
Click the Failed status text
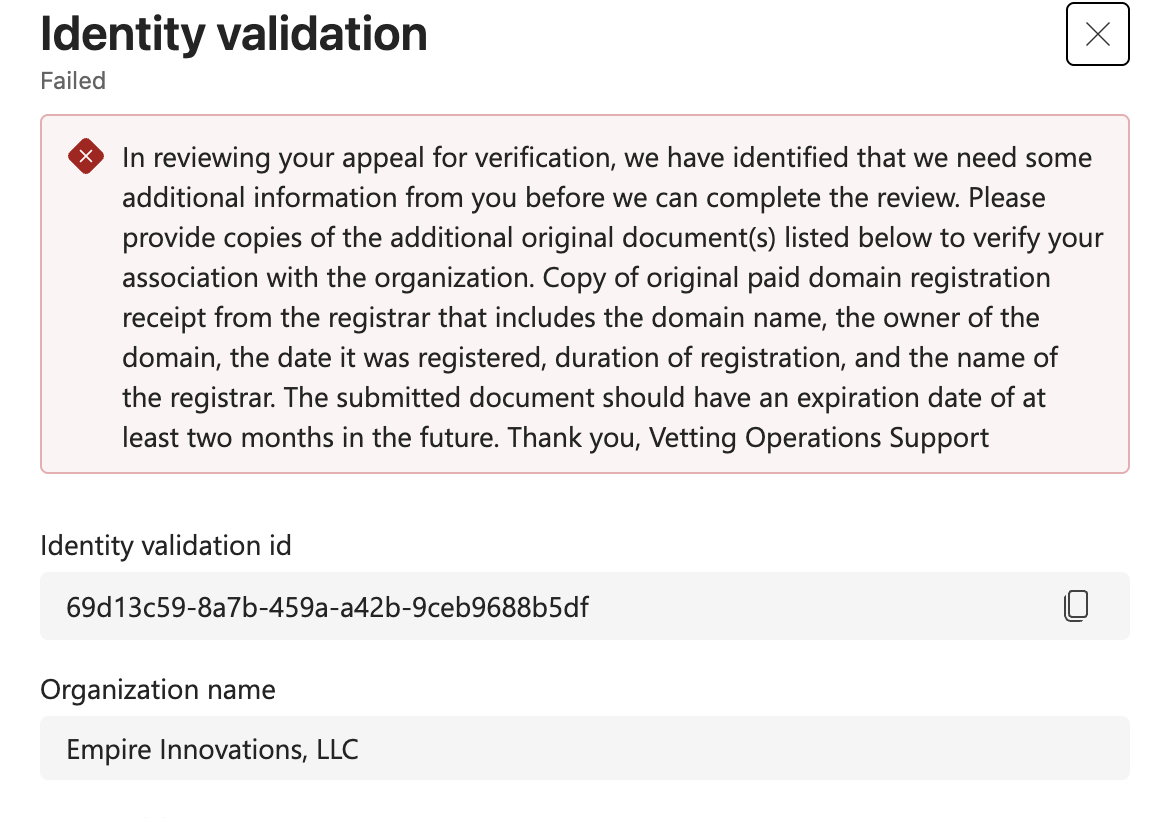click(73, 80)
